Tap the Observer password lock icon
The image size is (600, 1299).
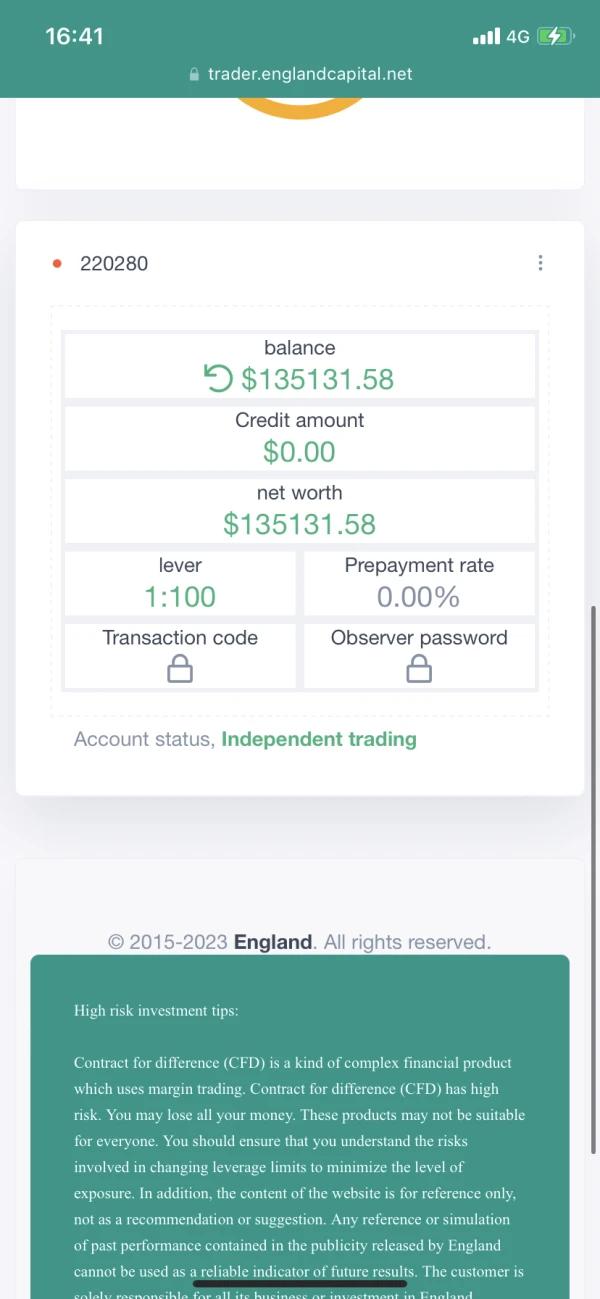click(x=419, y=669)
